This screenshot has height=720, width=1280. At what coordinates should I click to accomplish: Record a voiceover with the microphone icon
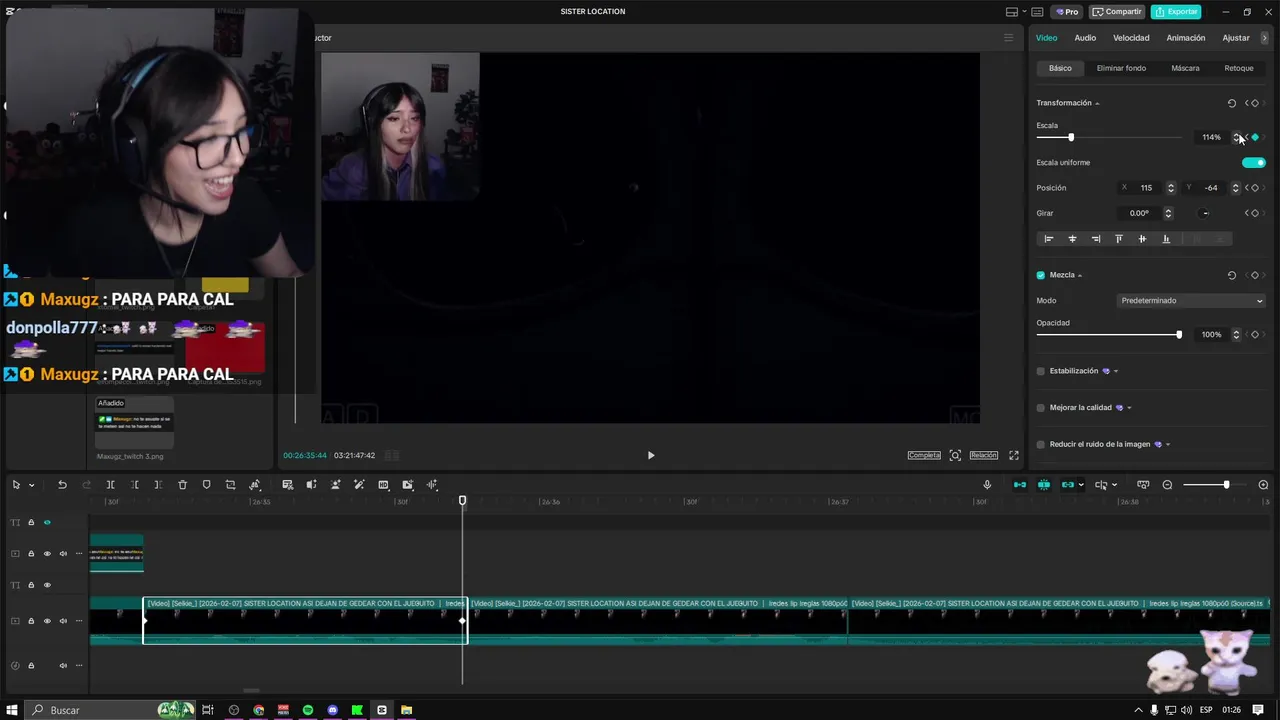coord(987,485)
